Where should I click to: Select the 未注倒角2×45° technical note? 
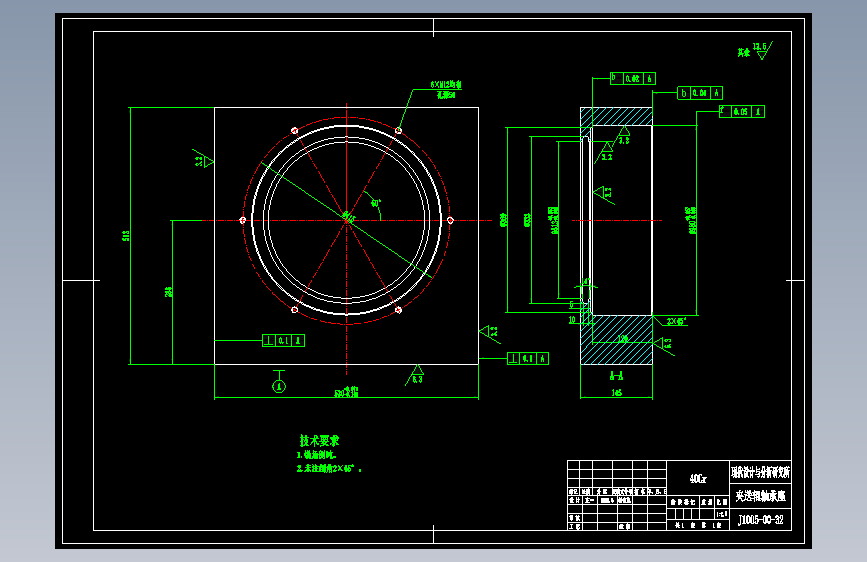click(x=328, y=469)
